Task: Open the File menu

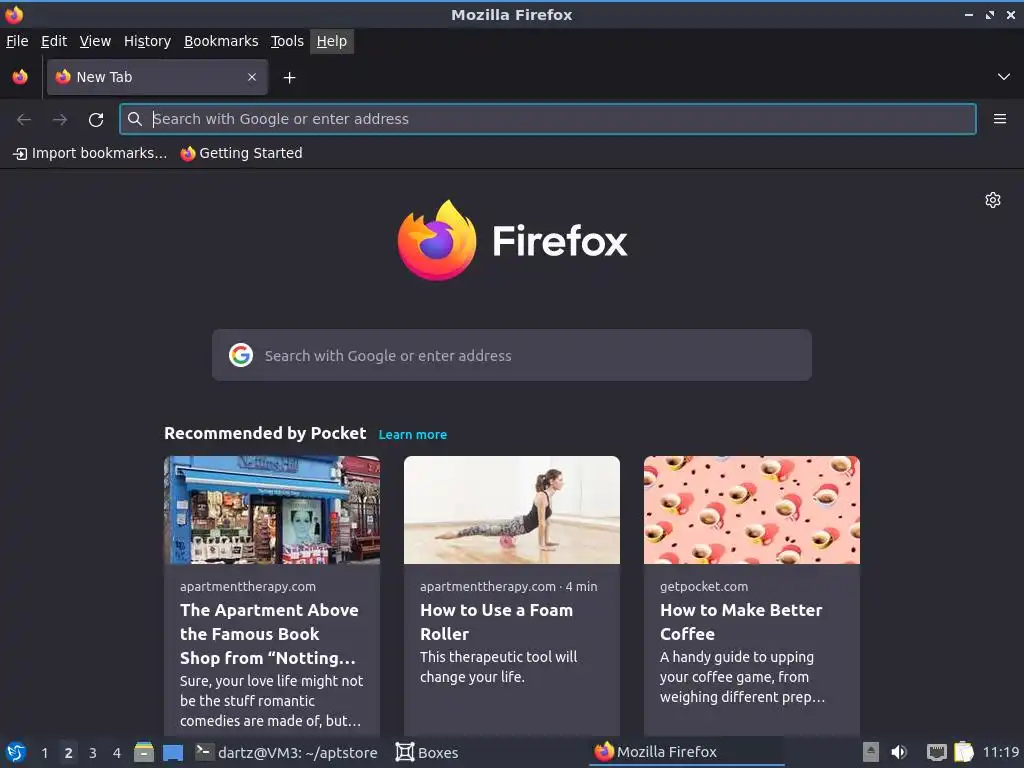Action: (x=17, y=41)
